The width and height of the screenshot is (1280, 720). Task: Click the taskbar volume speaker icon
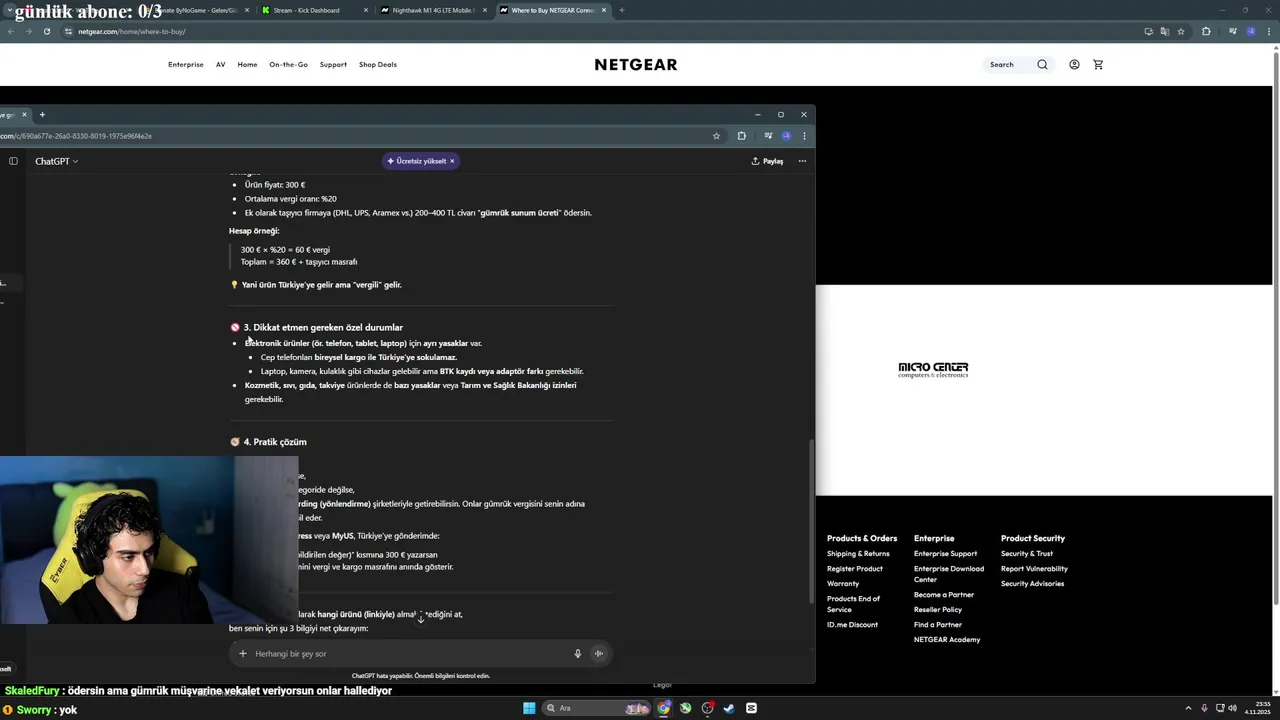pos(1232,708)
